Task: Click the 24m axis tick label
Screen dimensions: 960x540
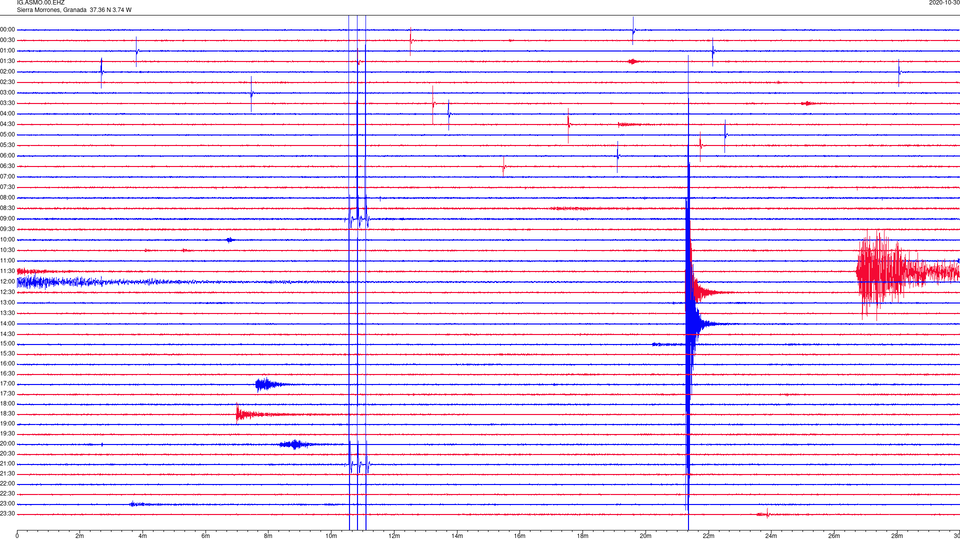Action: (x=771, y=536)
